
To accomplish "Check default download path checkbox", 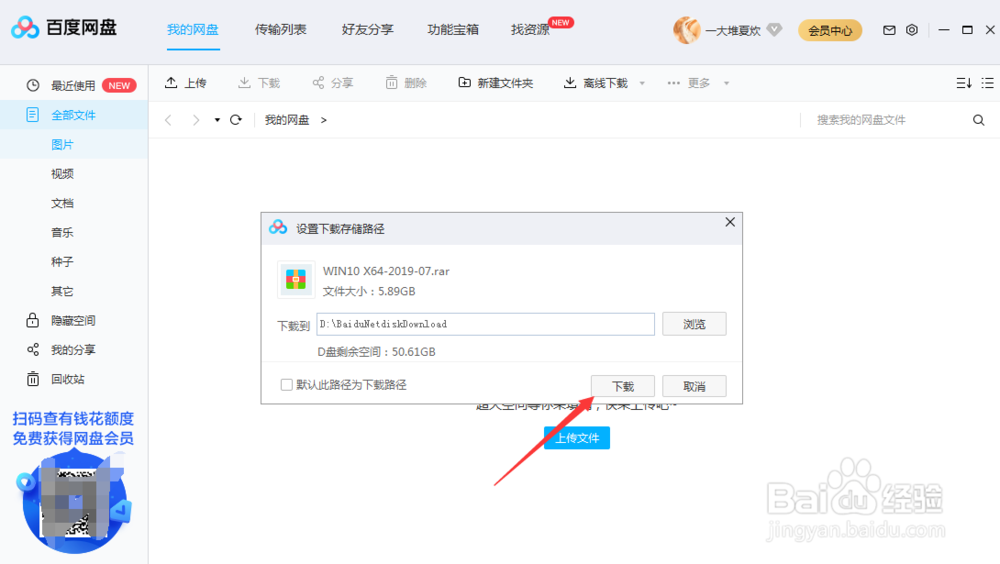I will point(286,385).
